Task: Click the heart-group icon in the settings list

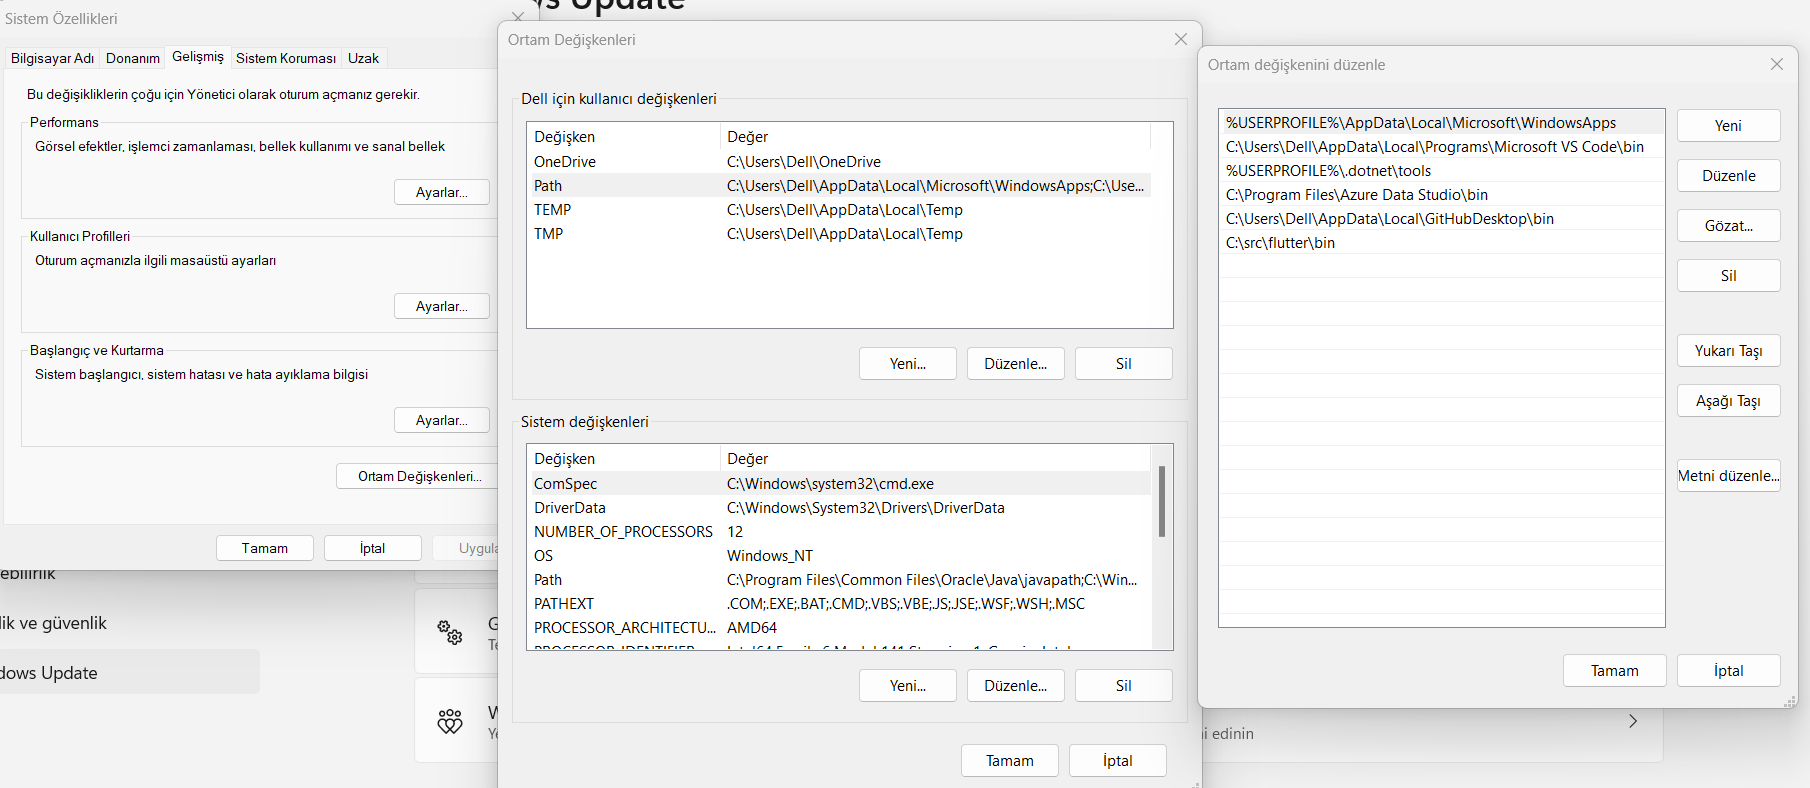Action: click(x=450, y=721)
